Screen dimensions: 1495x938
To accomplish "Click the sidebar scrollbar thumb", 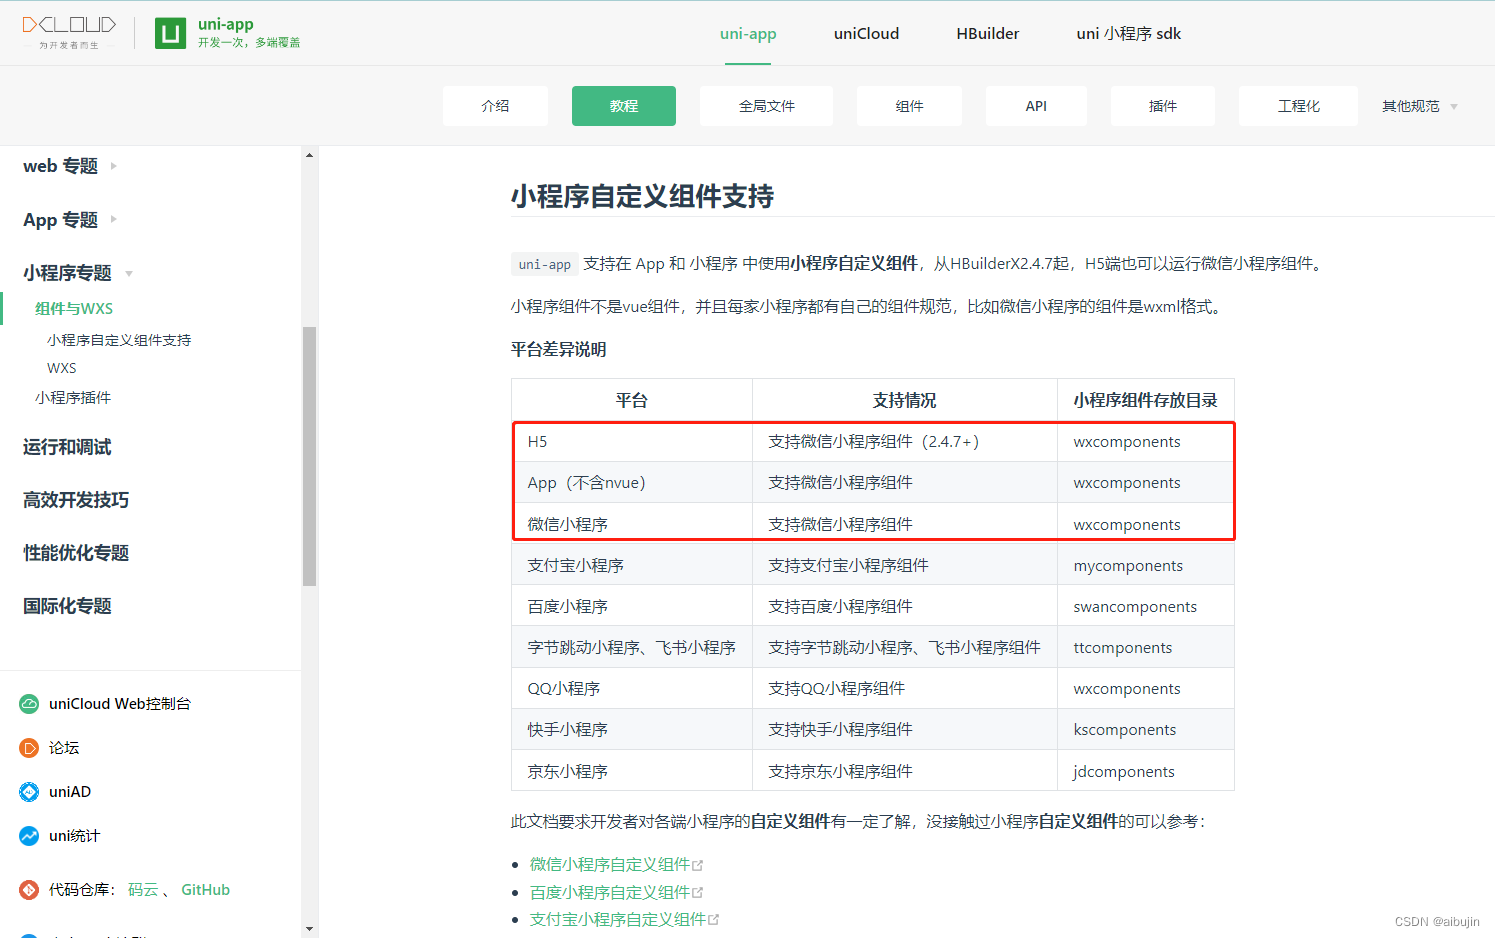I will pyautogui.click(x=309, y=456).
